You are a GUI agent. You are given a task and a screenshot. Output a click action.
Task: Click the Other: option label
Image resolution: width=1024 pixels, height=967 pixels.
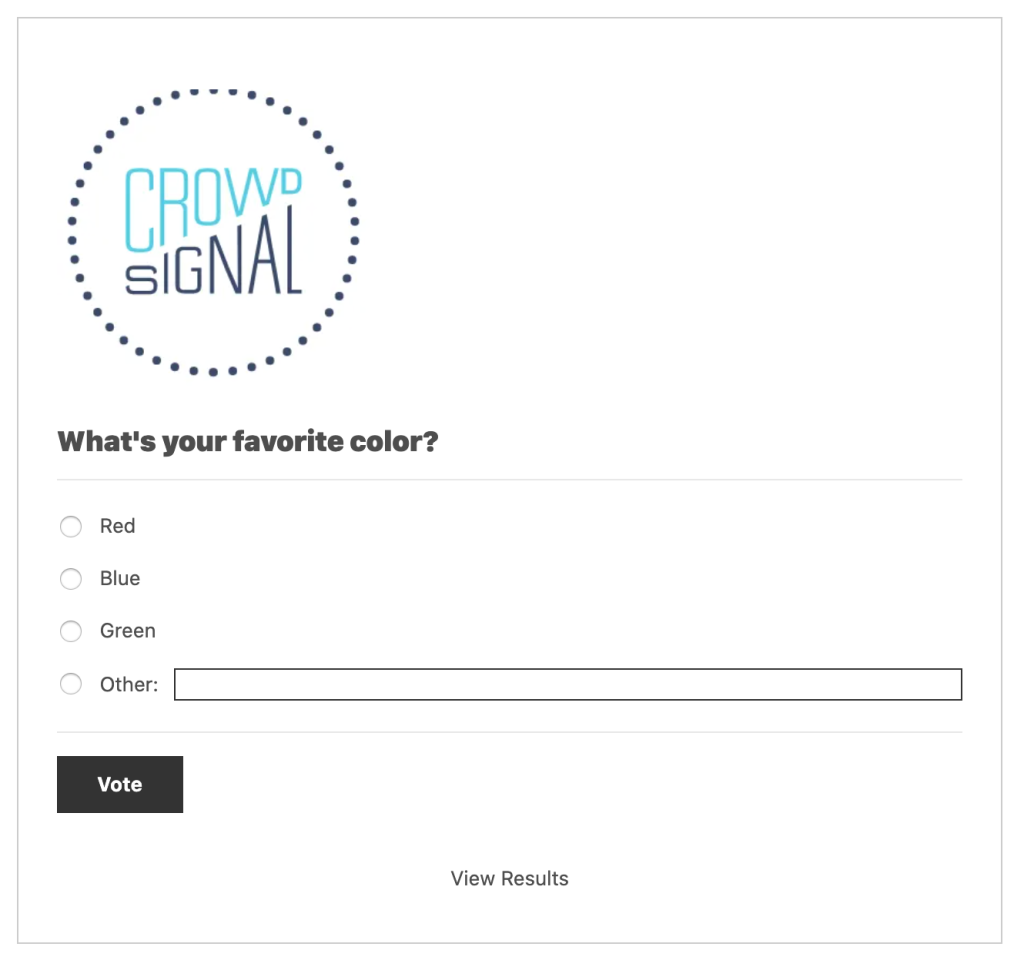129,685
